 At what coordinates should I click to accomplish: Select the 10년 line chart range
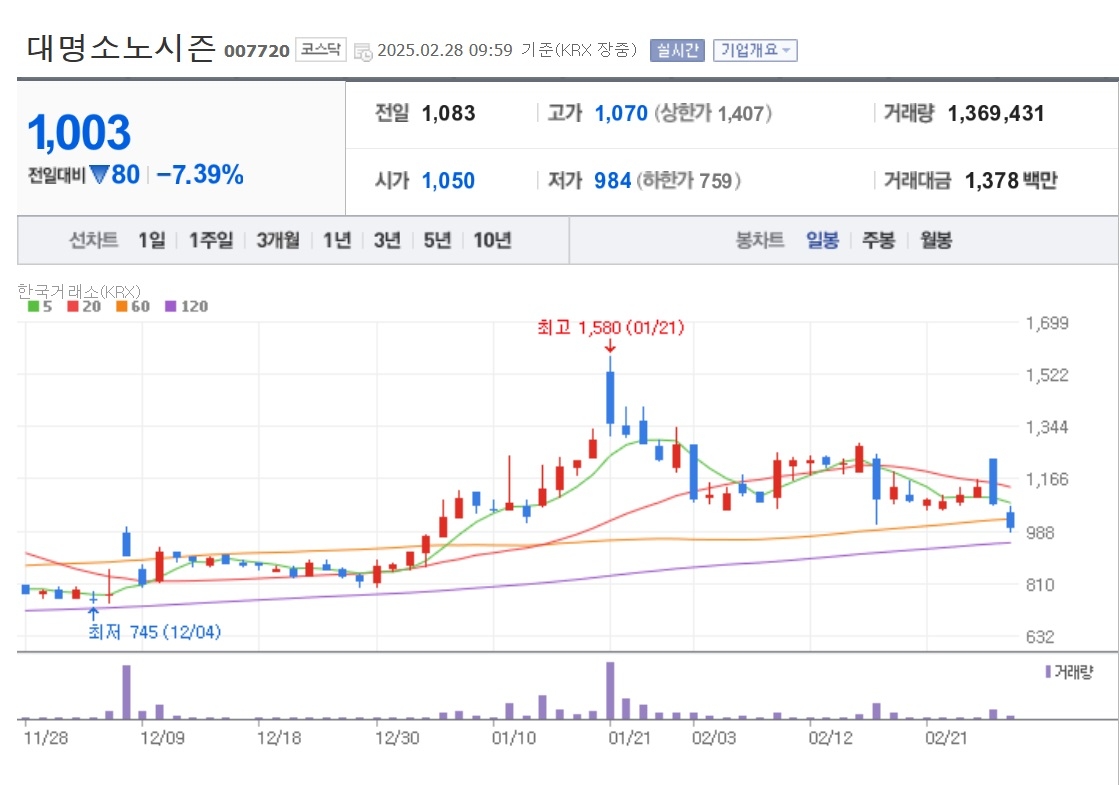pyautogui.click(x=492, y=240)
